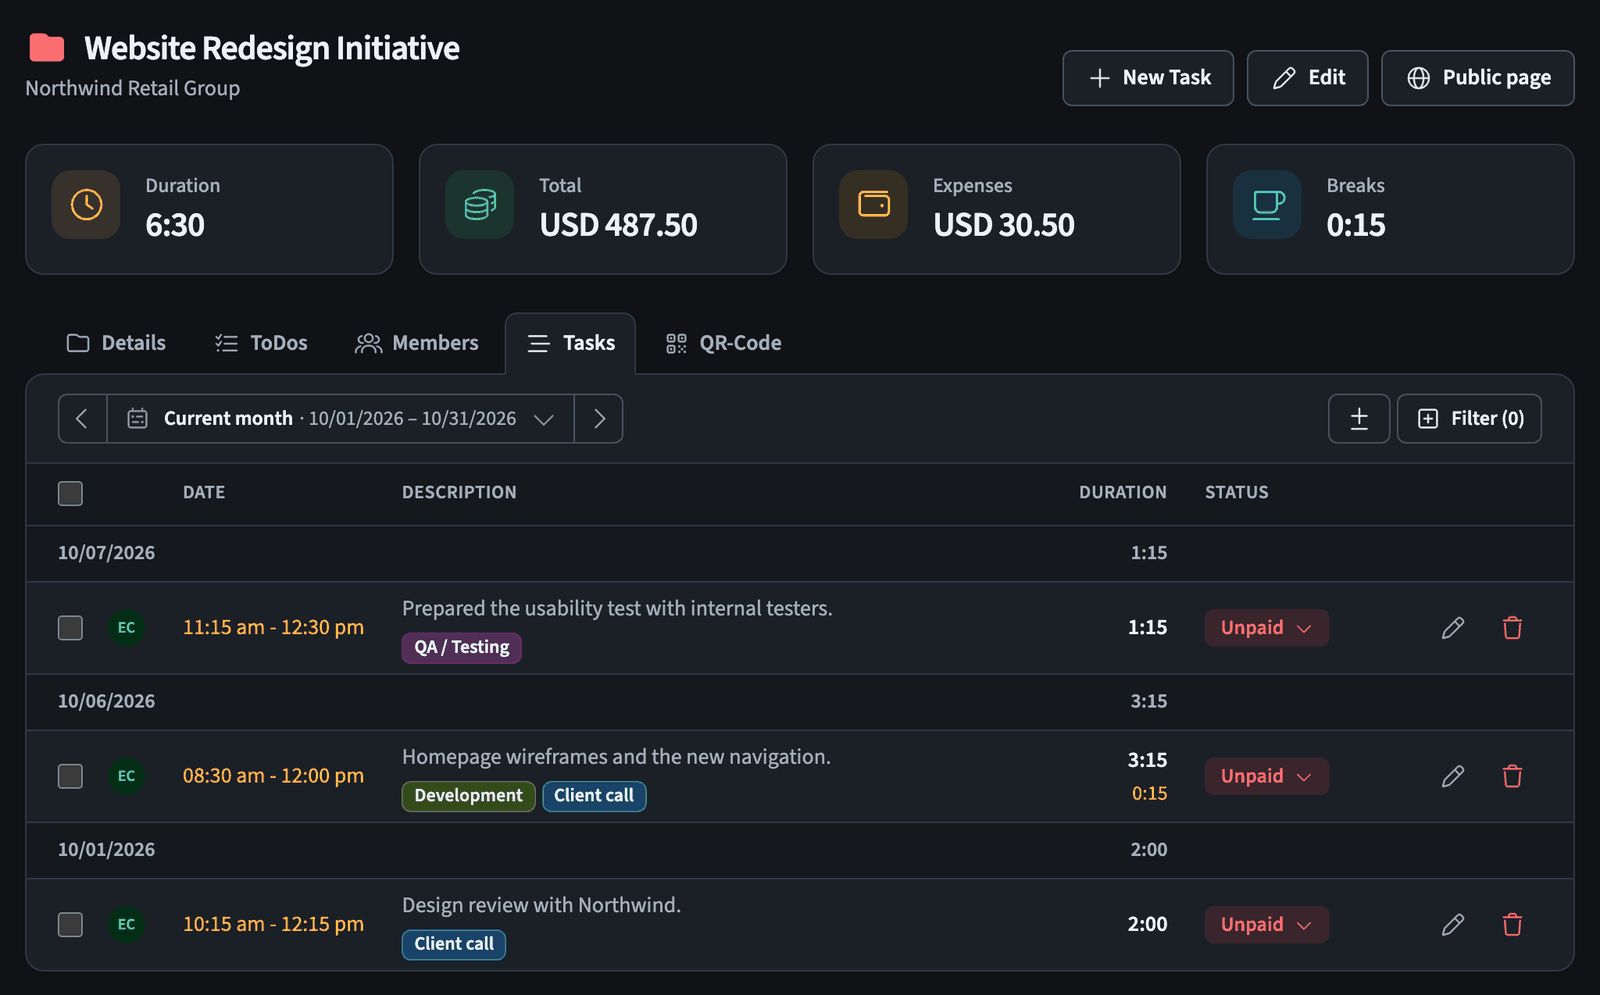Click the 10/06/2026 date group row
Screen dimensions: 1600x995
pyautogui.click(x=800, y=701)
